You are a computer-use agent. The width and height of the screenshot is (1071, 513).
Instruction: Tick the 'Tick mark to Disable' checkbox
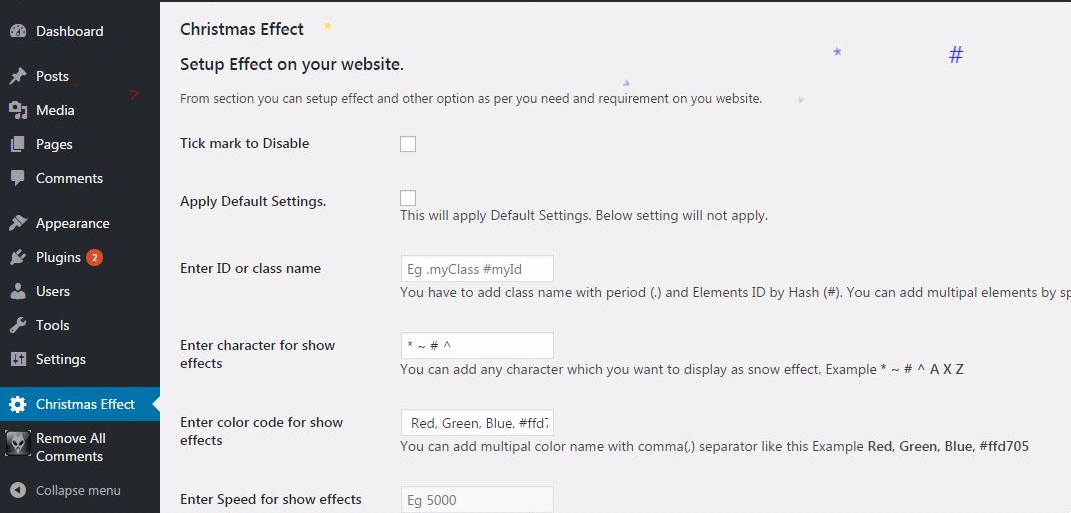(408, 144)
